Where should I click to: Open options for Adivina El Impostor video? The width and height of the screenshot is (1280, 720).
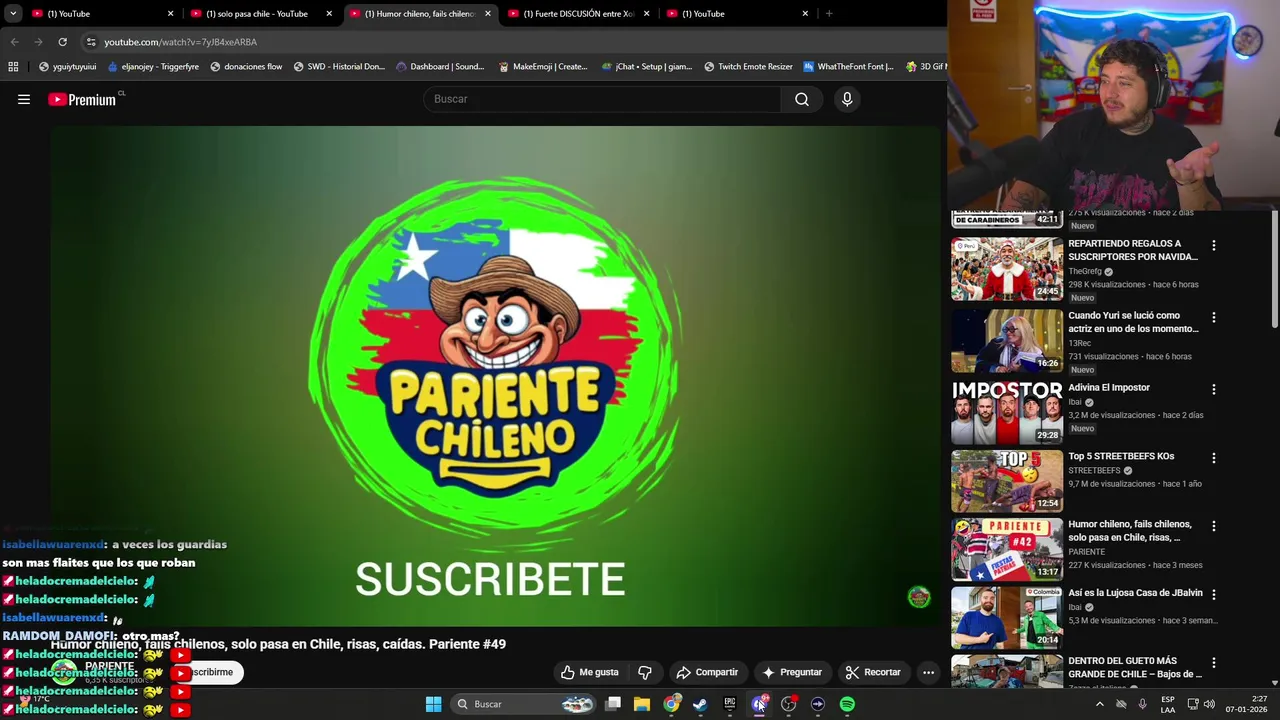click(1214, 389)
